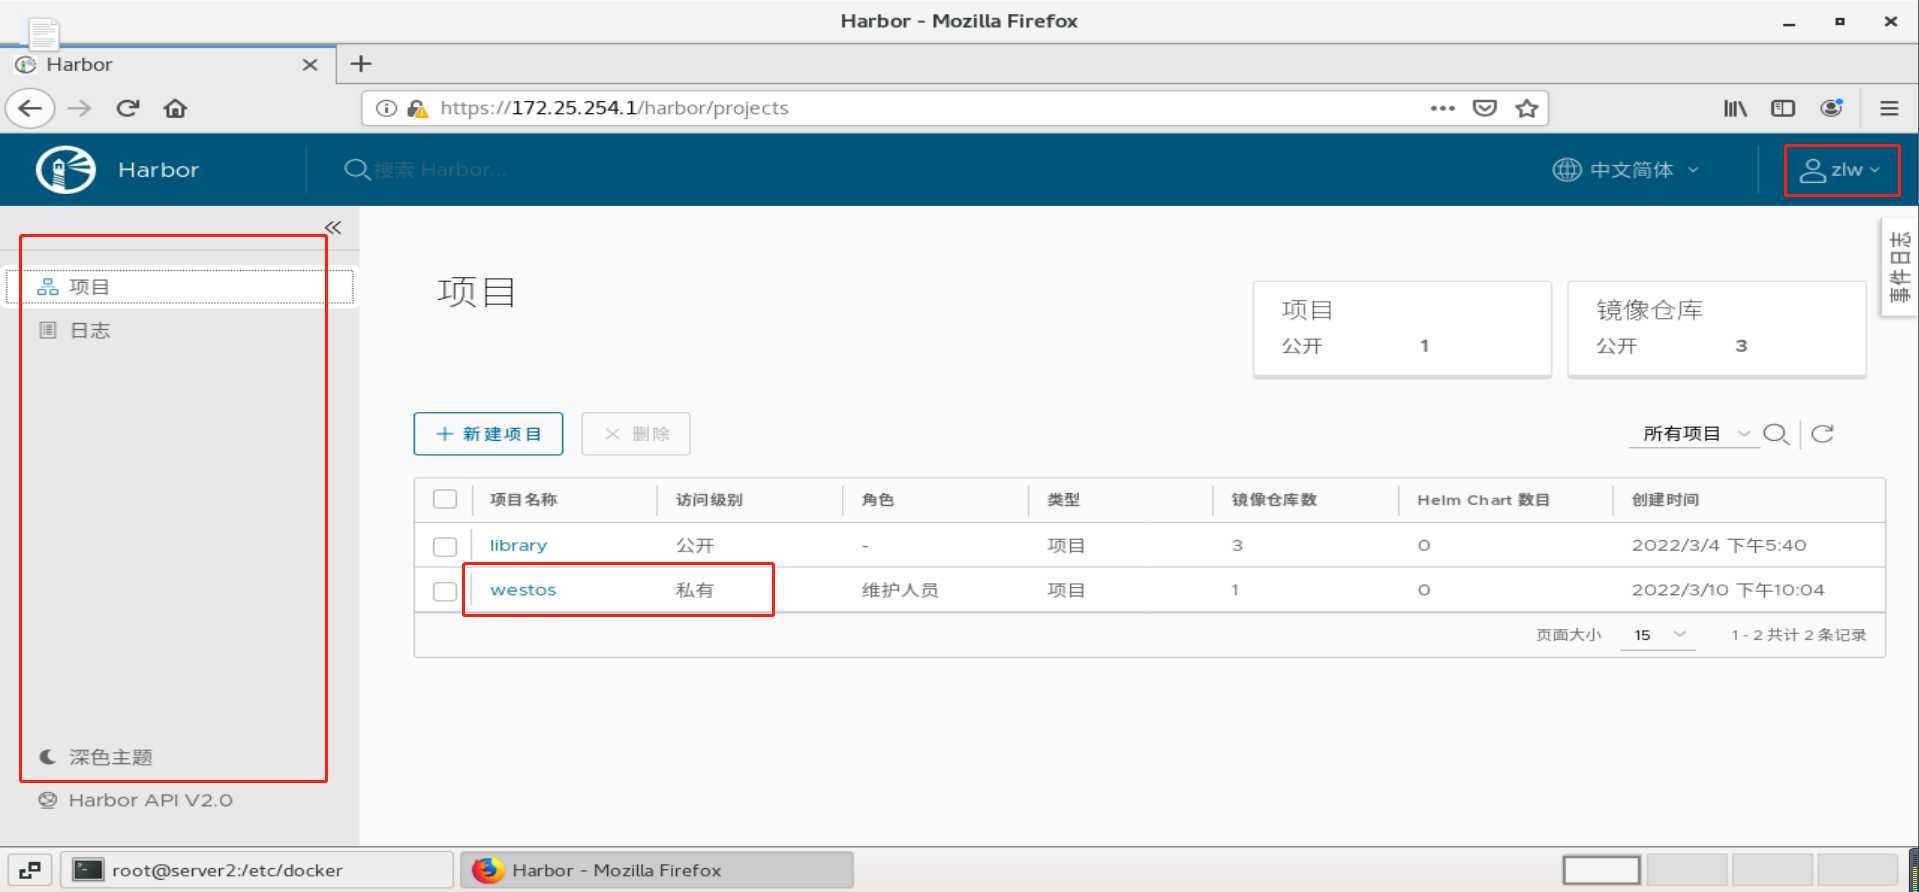
Task: Go back with the browser back arrow
Action: pos(30,108)
